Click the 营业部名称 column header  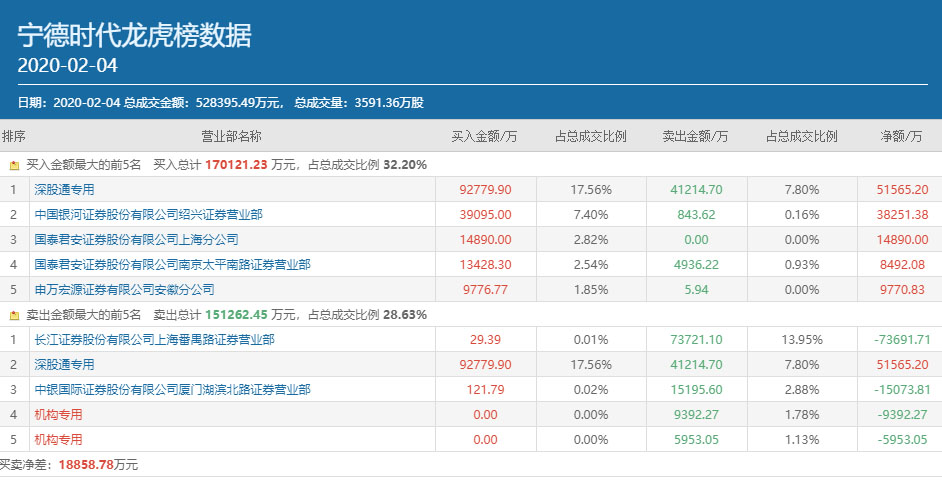pos(232,136)
